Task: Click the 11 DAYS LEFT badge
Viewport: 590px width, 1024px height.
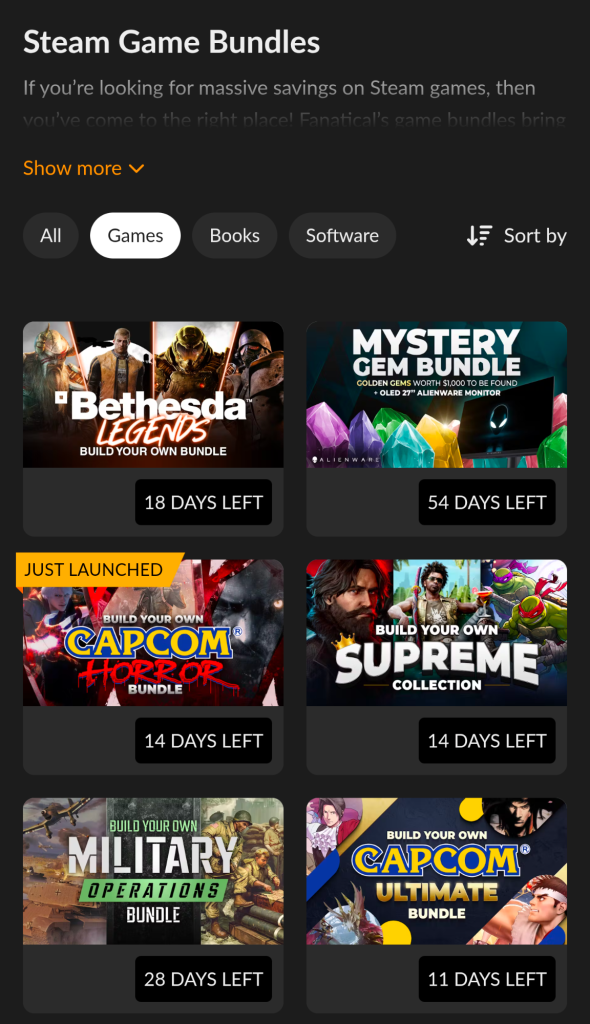Action: 487,979
